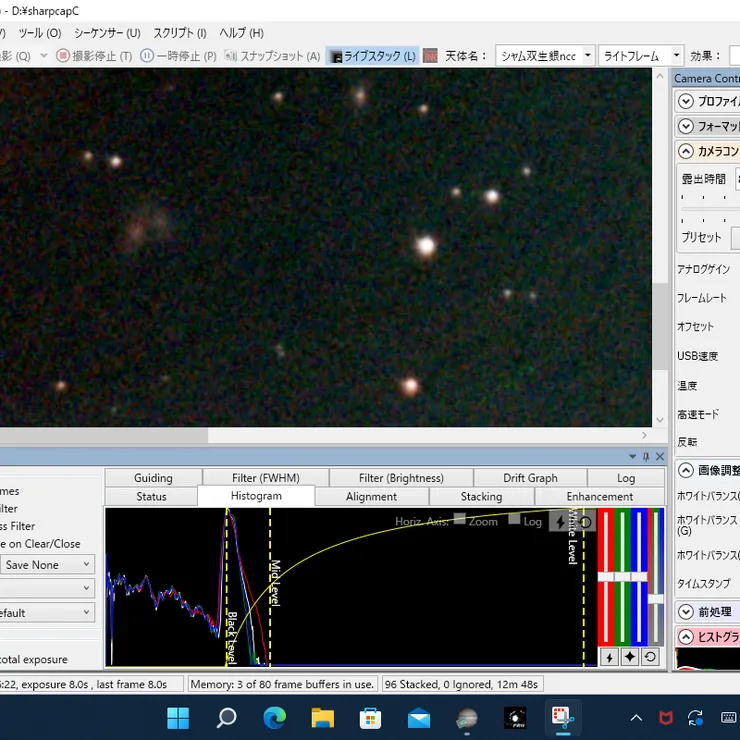Enable the Horiz. Axis Zoom checkbox
This screenshot has height=740, width=740.
(x=460, y=519)
